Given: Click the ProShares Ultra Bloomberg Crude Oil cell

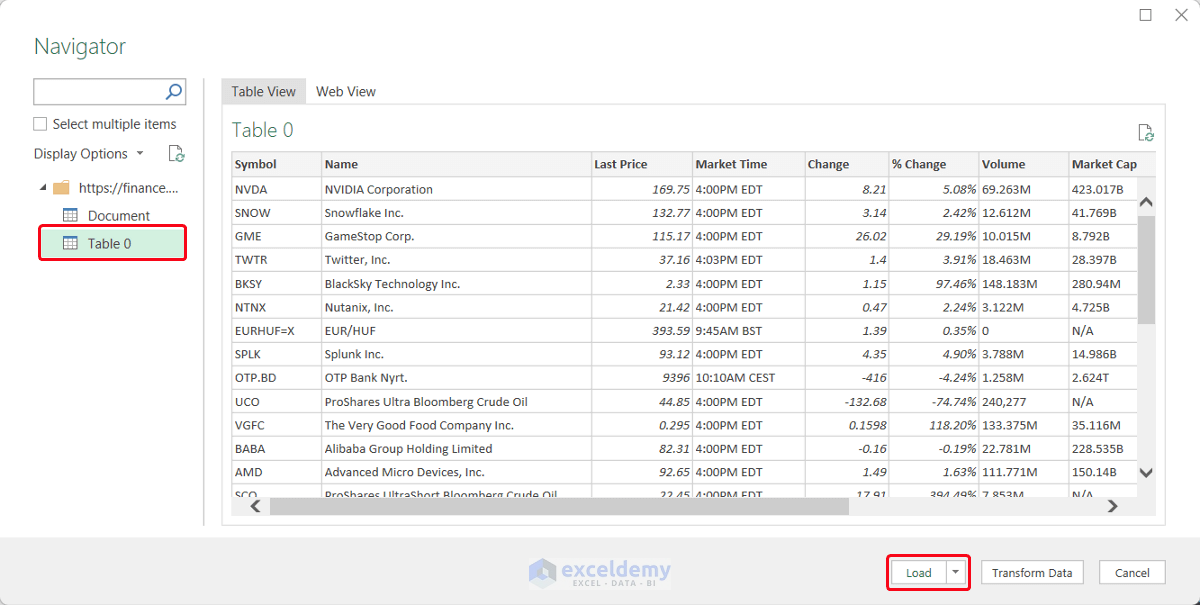Looking at the screenshot, I should tap(457, 401).
